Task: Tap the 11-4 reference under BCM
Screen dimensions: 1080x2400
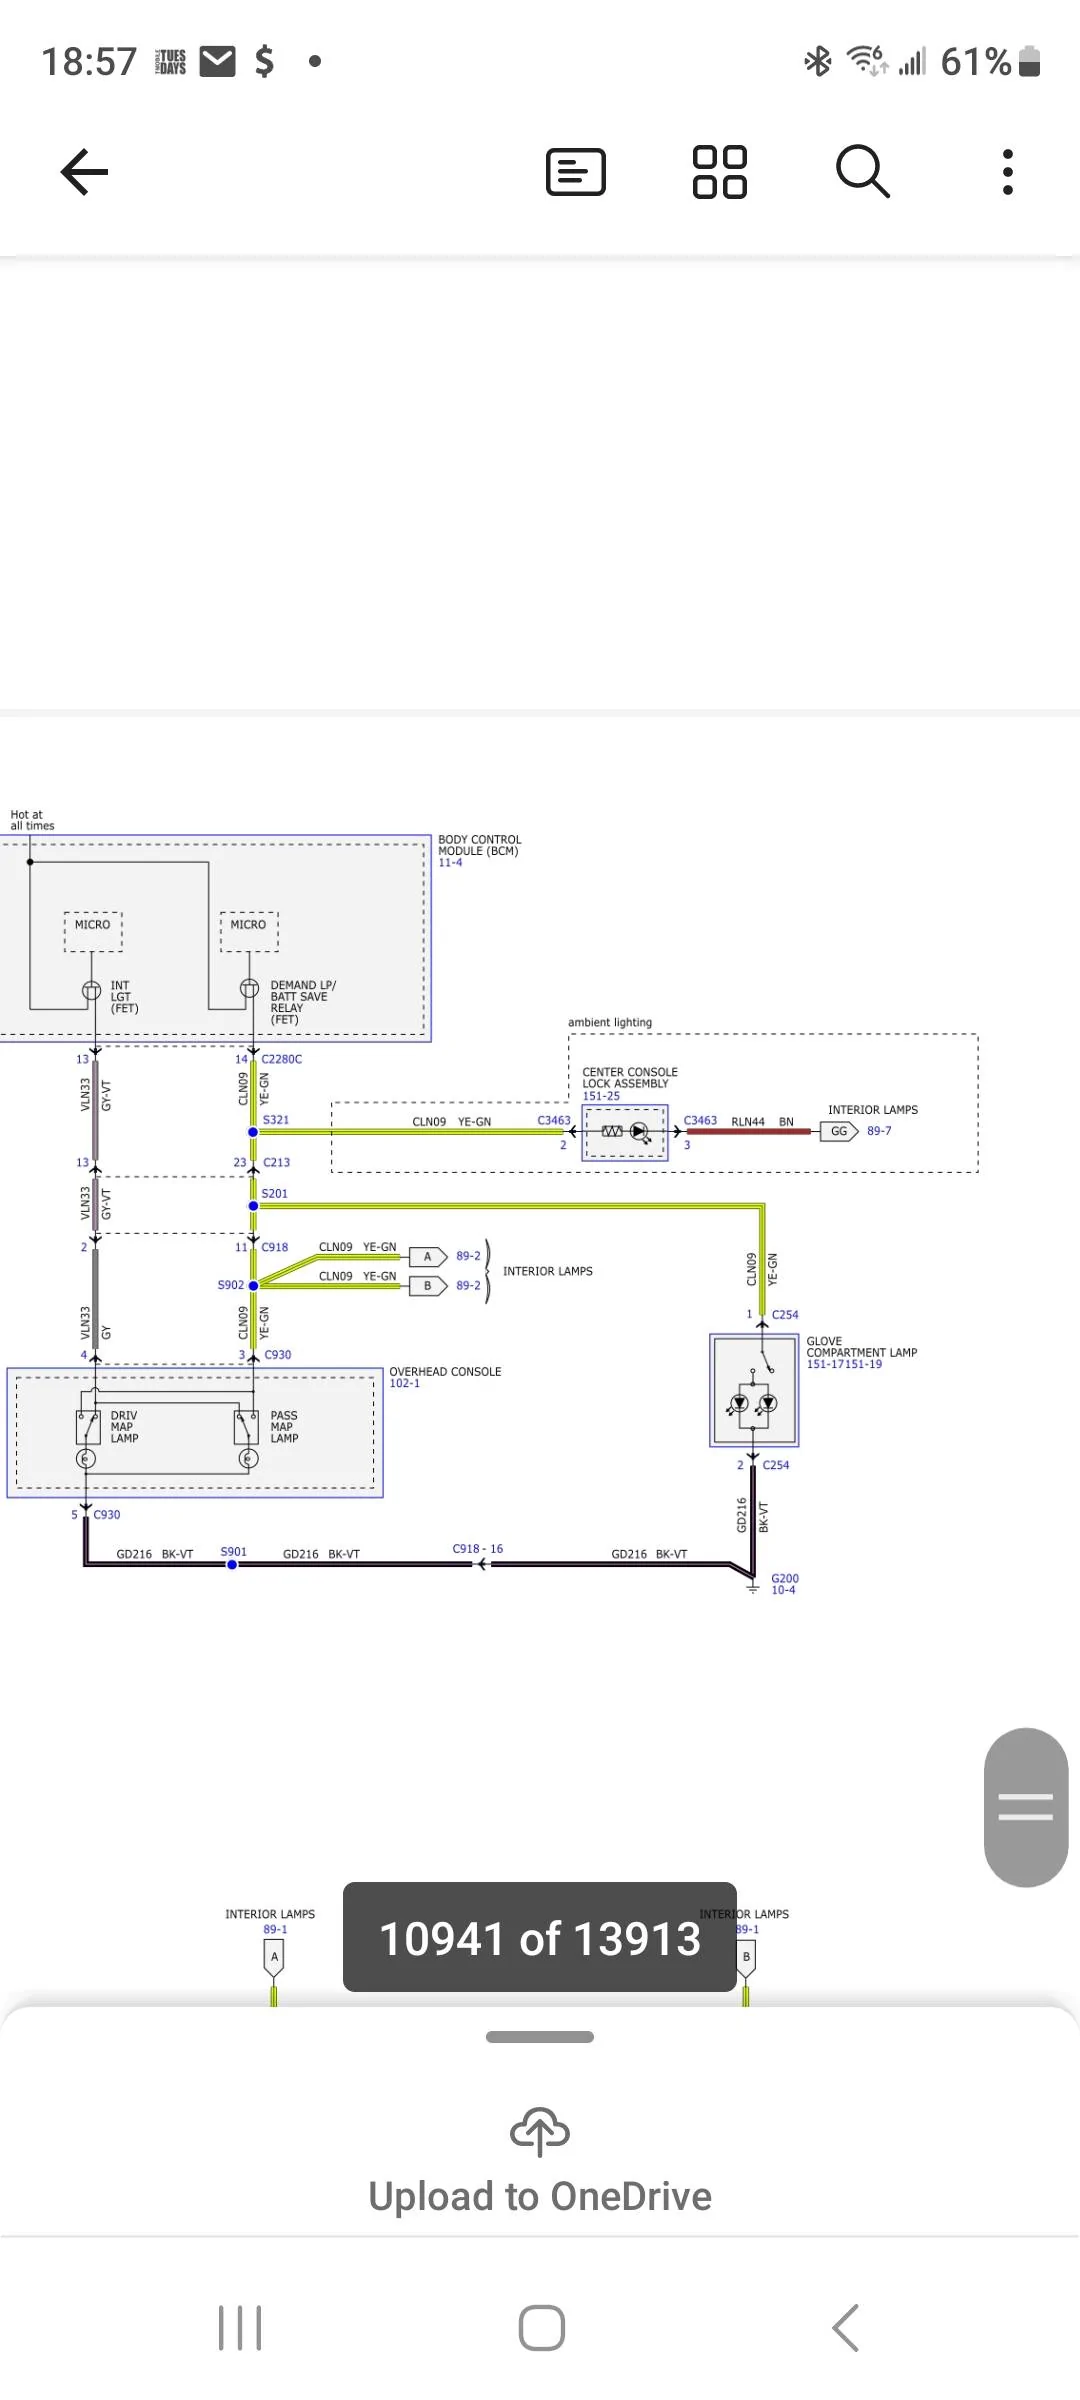Action: point(450,862)
